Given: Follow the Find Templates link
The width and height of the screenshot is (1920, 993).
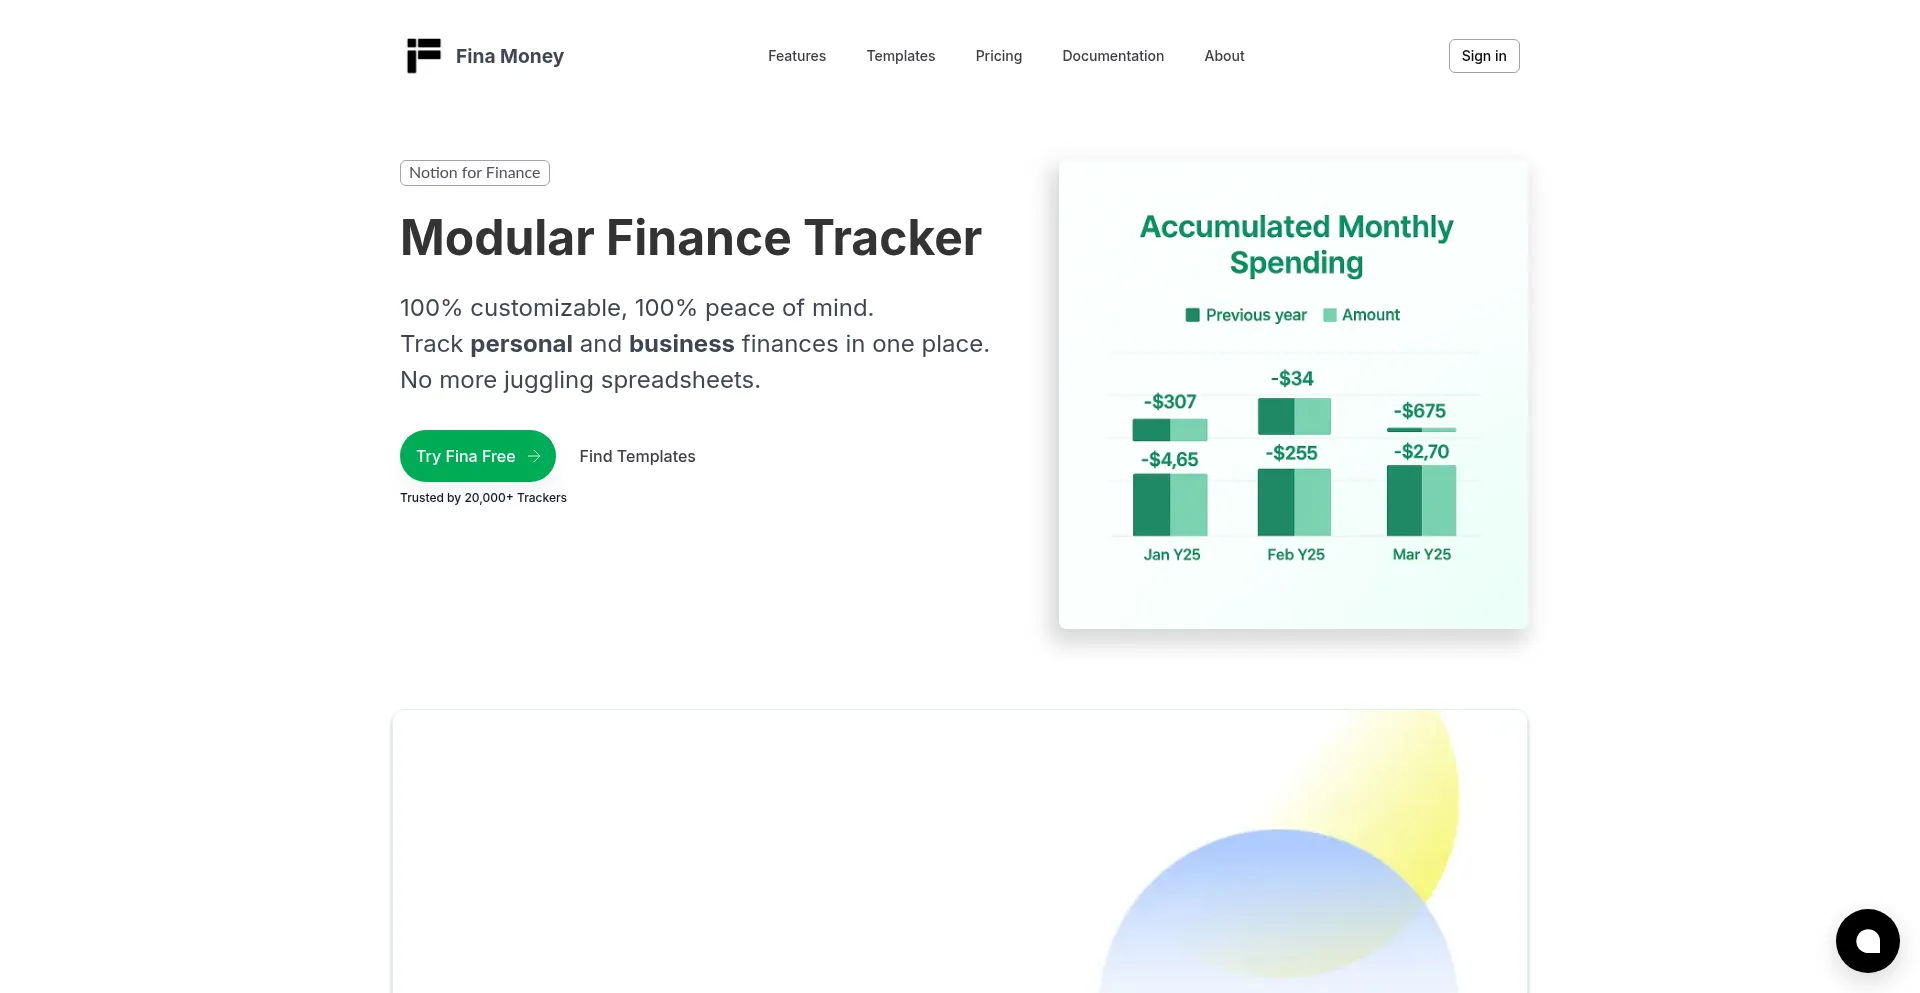Looking at the screenshot, I should click(637, 456).
